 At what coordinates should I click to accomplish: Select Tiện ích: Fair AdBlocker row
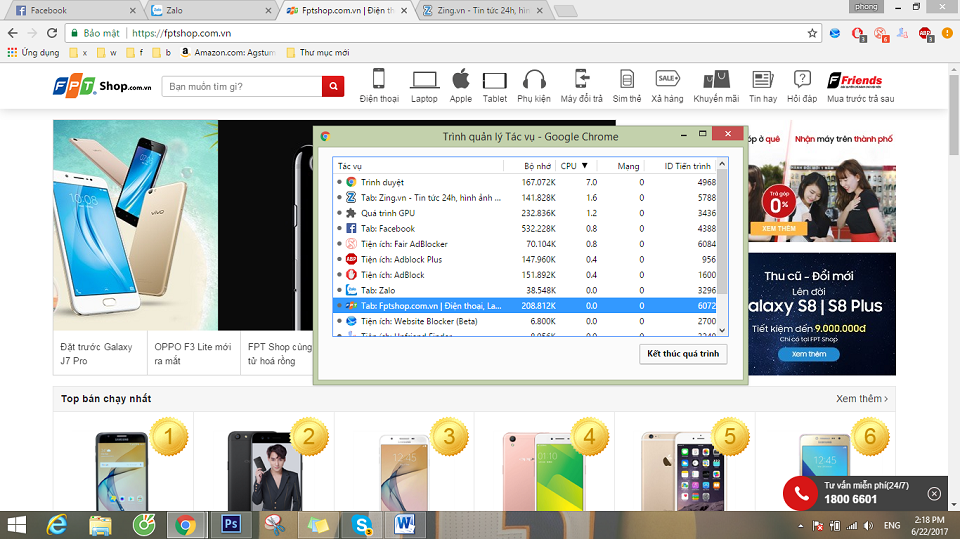525,244
